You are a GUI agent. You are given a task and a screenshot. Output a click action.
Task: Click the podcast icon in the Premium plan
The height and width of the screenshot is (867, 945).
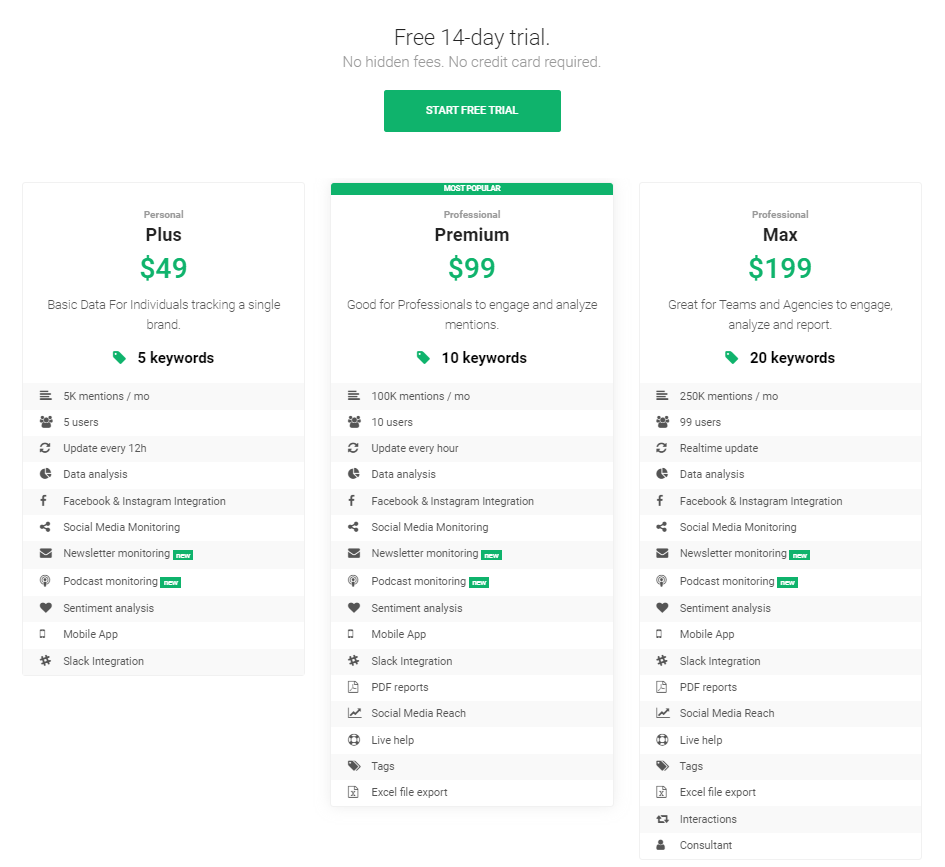[x=353, y=581]
